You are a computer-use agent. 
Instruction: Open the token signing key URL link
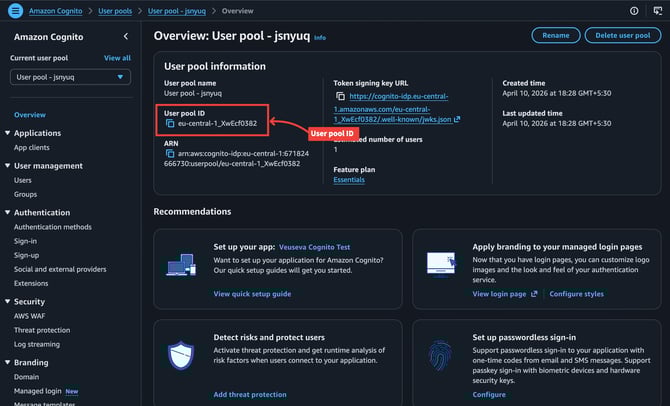click(x=391, y=108)
